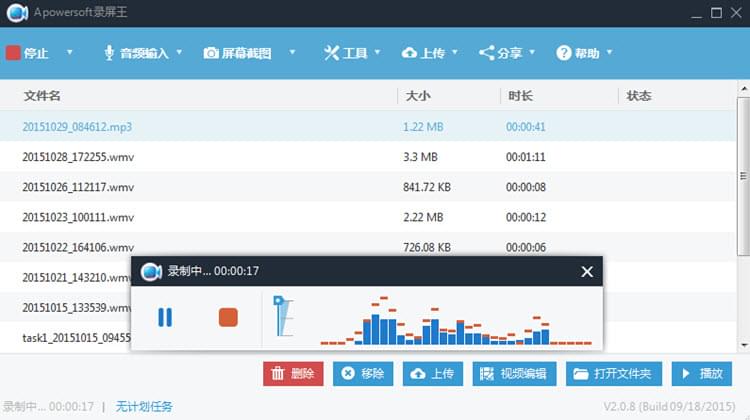Sort by the 时长 column header
Image resolution: width=750 pixels, height=420 pixels.
pyautogui.click(x=520, y=96)
